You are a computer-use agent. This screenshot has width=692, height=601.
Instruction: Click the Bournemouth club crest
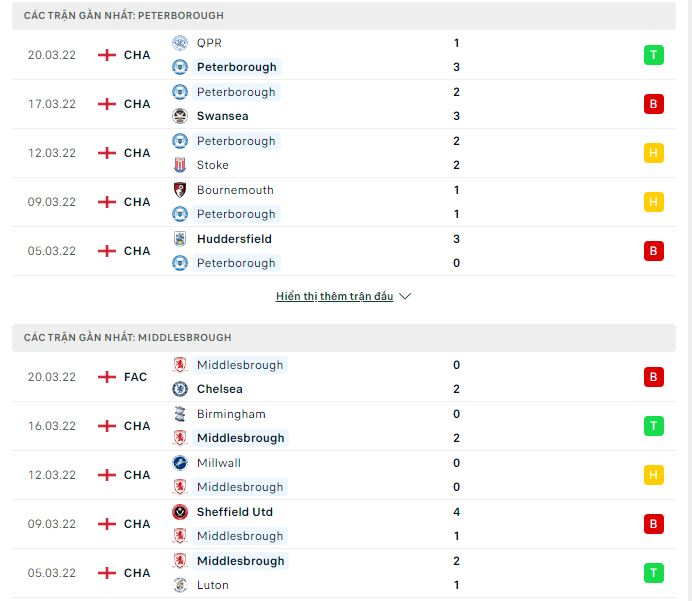[180, 190]
